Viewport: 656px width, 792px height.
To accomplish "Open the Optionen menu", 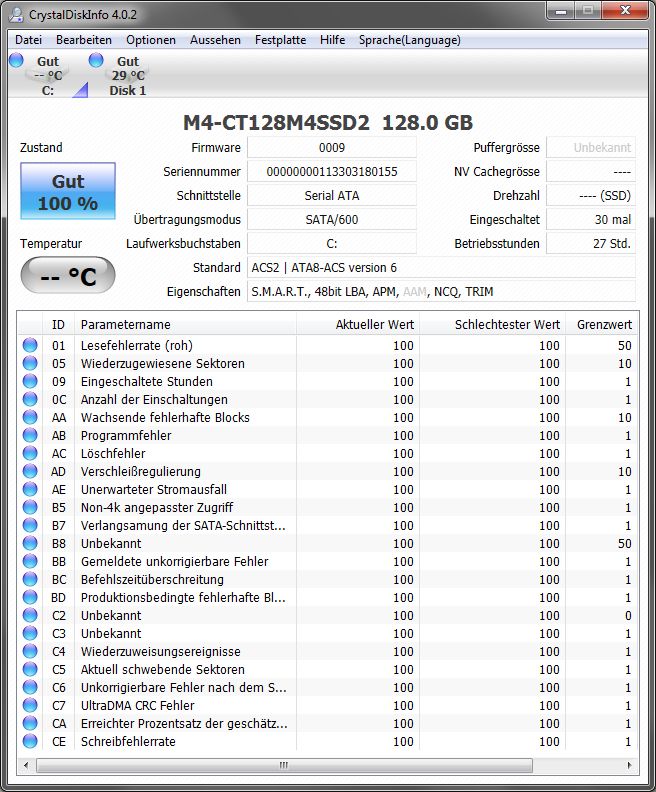I will (x=151, y=40).
